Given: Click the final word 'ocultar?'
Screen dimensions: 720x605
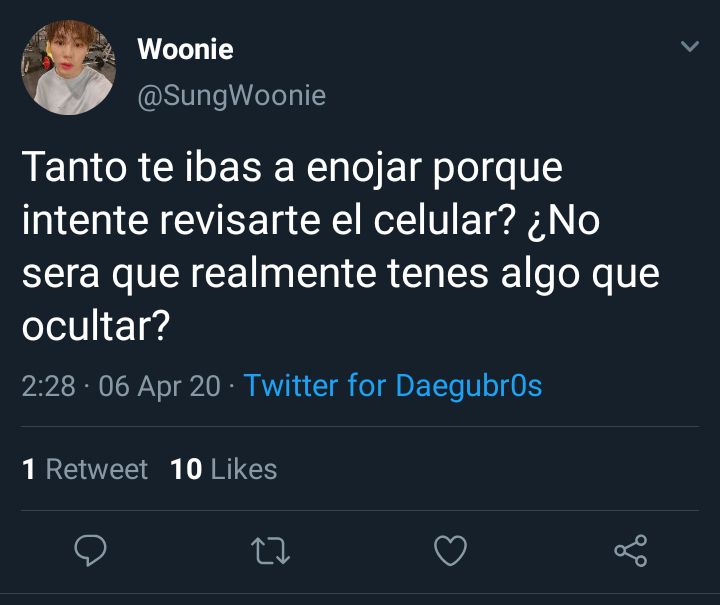Looking at the screenshot, I should pos(96,326).
